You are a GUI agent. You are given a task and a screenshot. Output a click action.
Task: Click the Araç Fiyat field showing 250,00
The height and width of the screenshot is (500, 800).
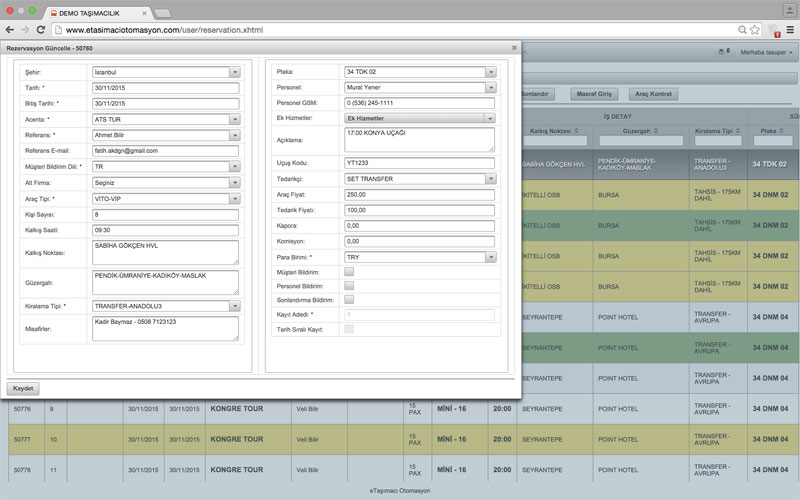419,195
